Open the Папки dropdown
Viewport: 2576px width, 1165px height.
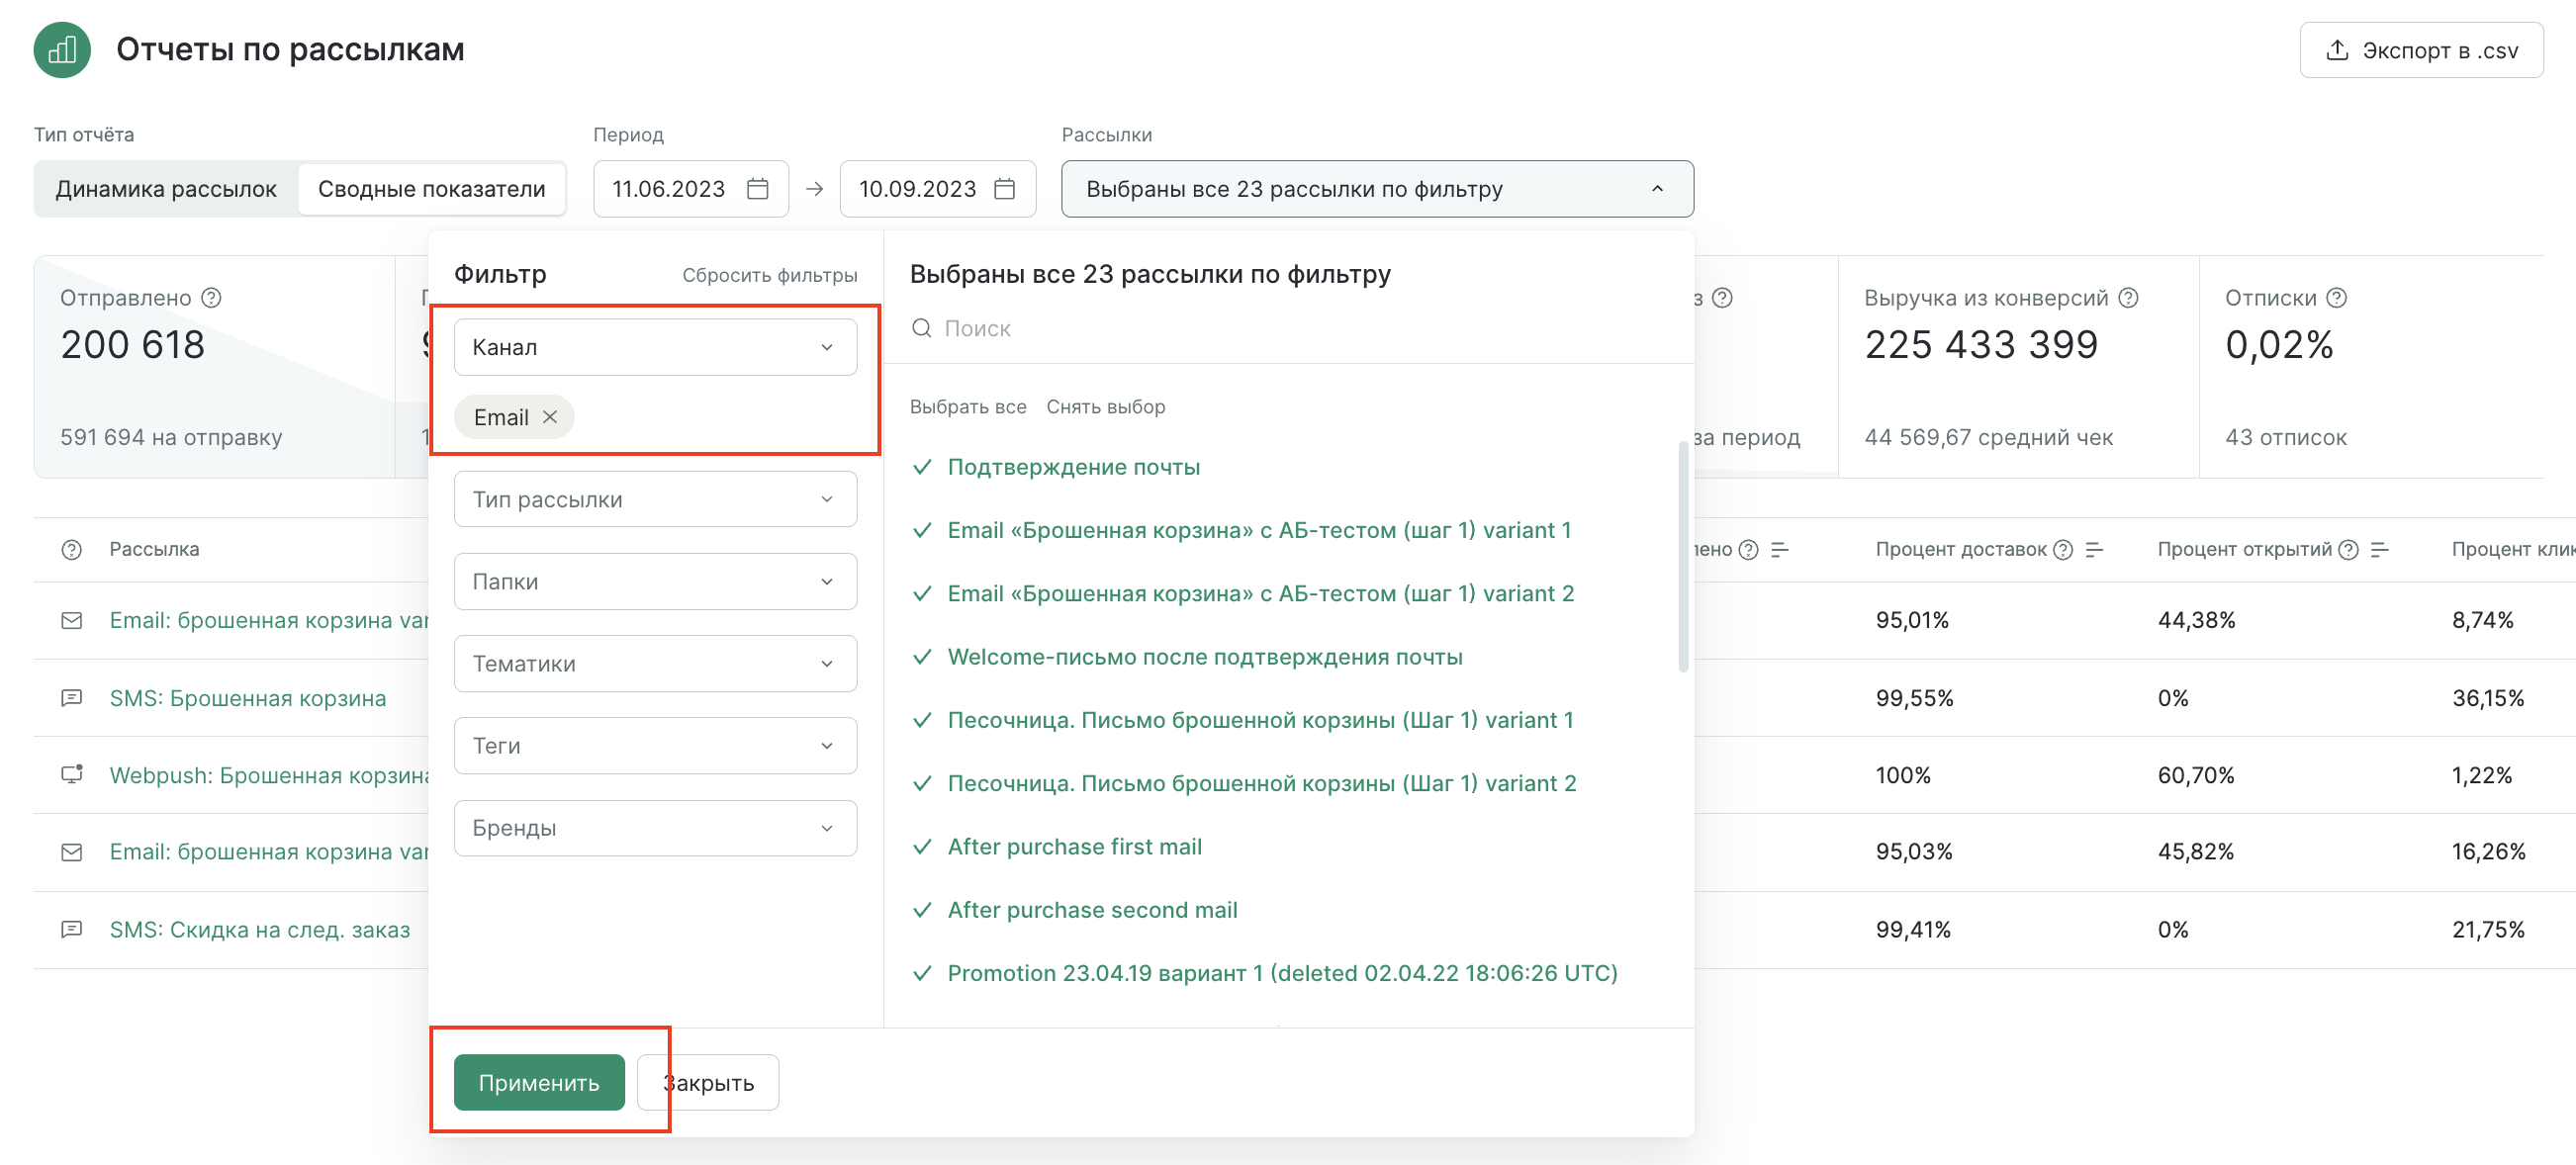coord(655,581)
